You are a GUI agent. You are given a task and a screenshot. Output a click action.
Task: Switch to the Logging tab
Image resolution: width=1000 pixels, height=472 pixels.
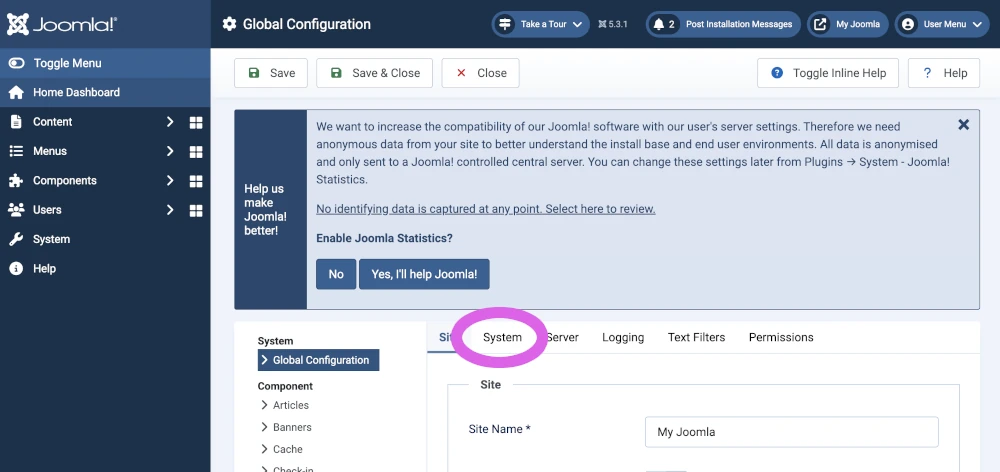coord(623,337)
